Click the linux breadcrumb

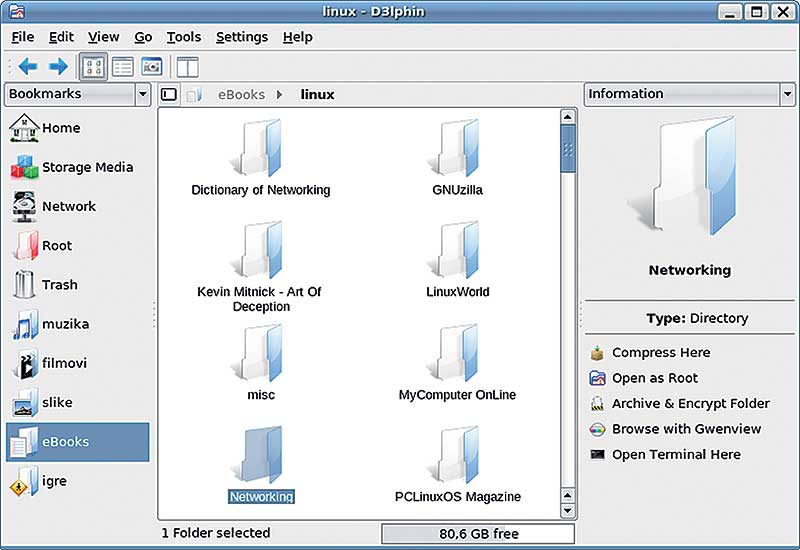point(317,95)
